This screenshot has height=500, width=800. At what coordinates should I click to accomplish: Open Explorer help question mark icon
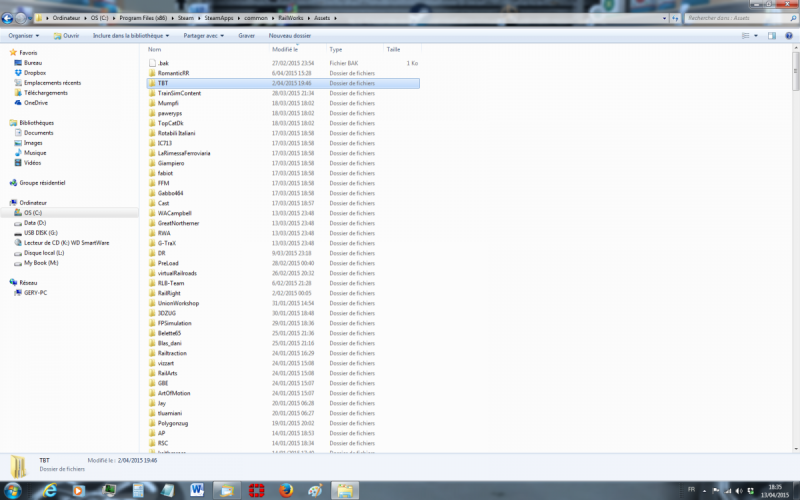click(789, 36)
